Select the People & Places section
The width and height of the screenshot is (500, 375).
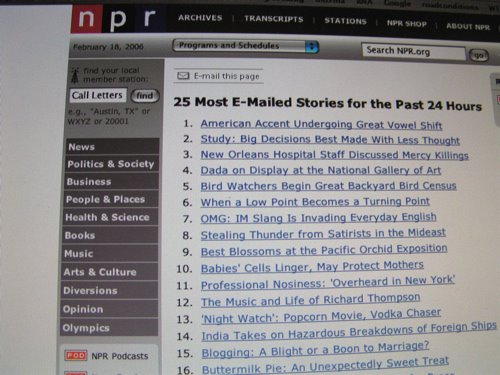point(111,199)
